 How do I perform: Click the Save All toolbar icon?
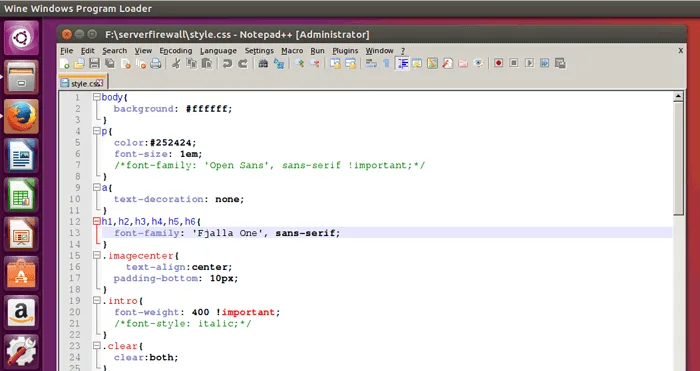pos(110,63)
